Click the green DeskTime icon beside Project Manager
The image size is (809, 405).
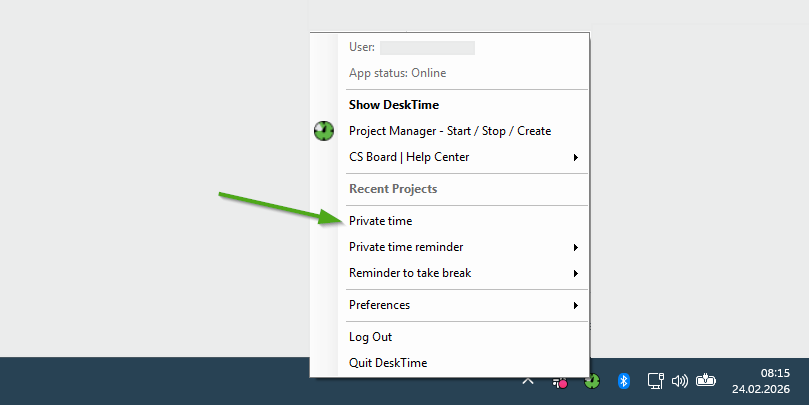[323, 131]
